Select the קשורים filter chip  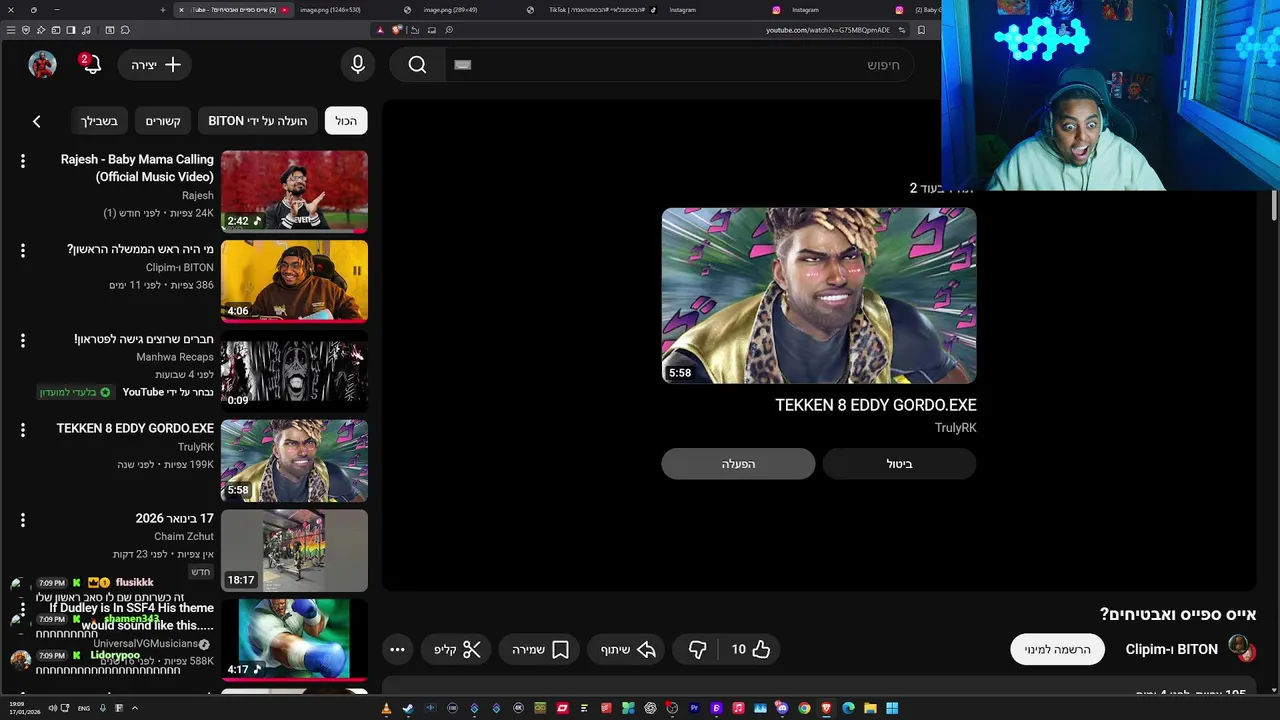pyautogui.click(x=163, y=121)
